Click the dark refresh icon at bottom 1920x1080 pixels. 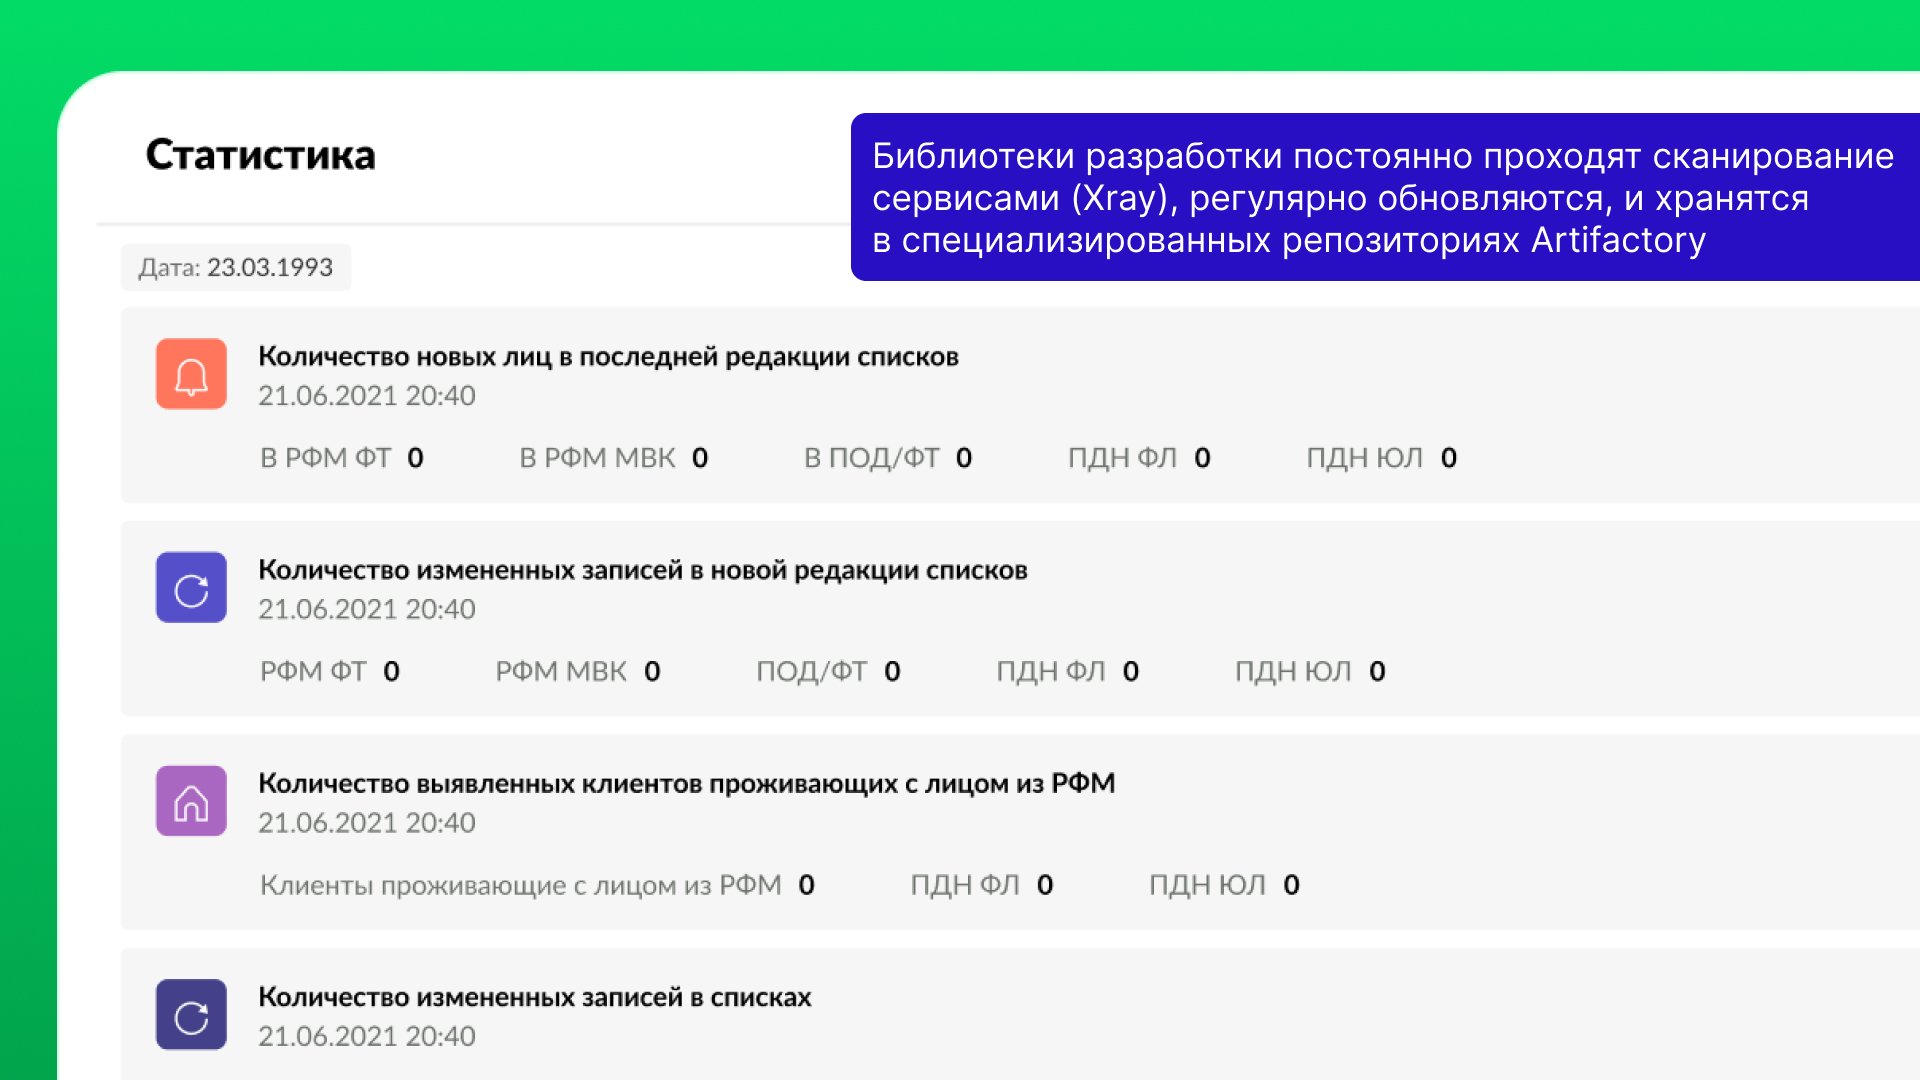pos(191,1014)
